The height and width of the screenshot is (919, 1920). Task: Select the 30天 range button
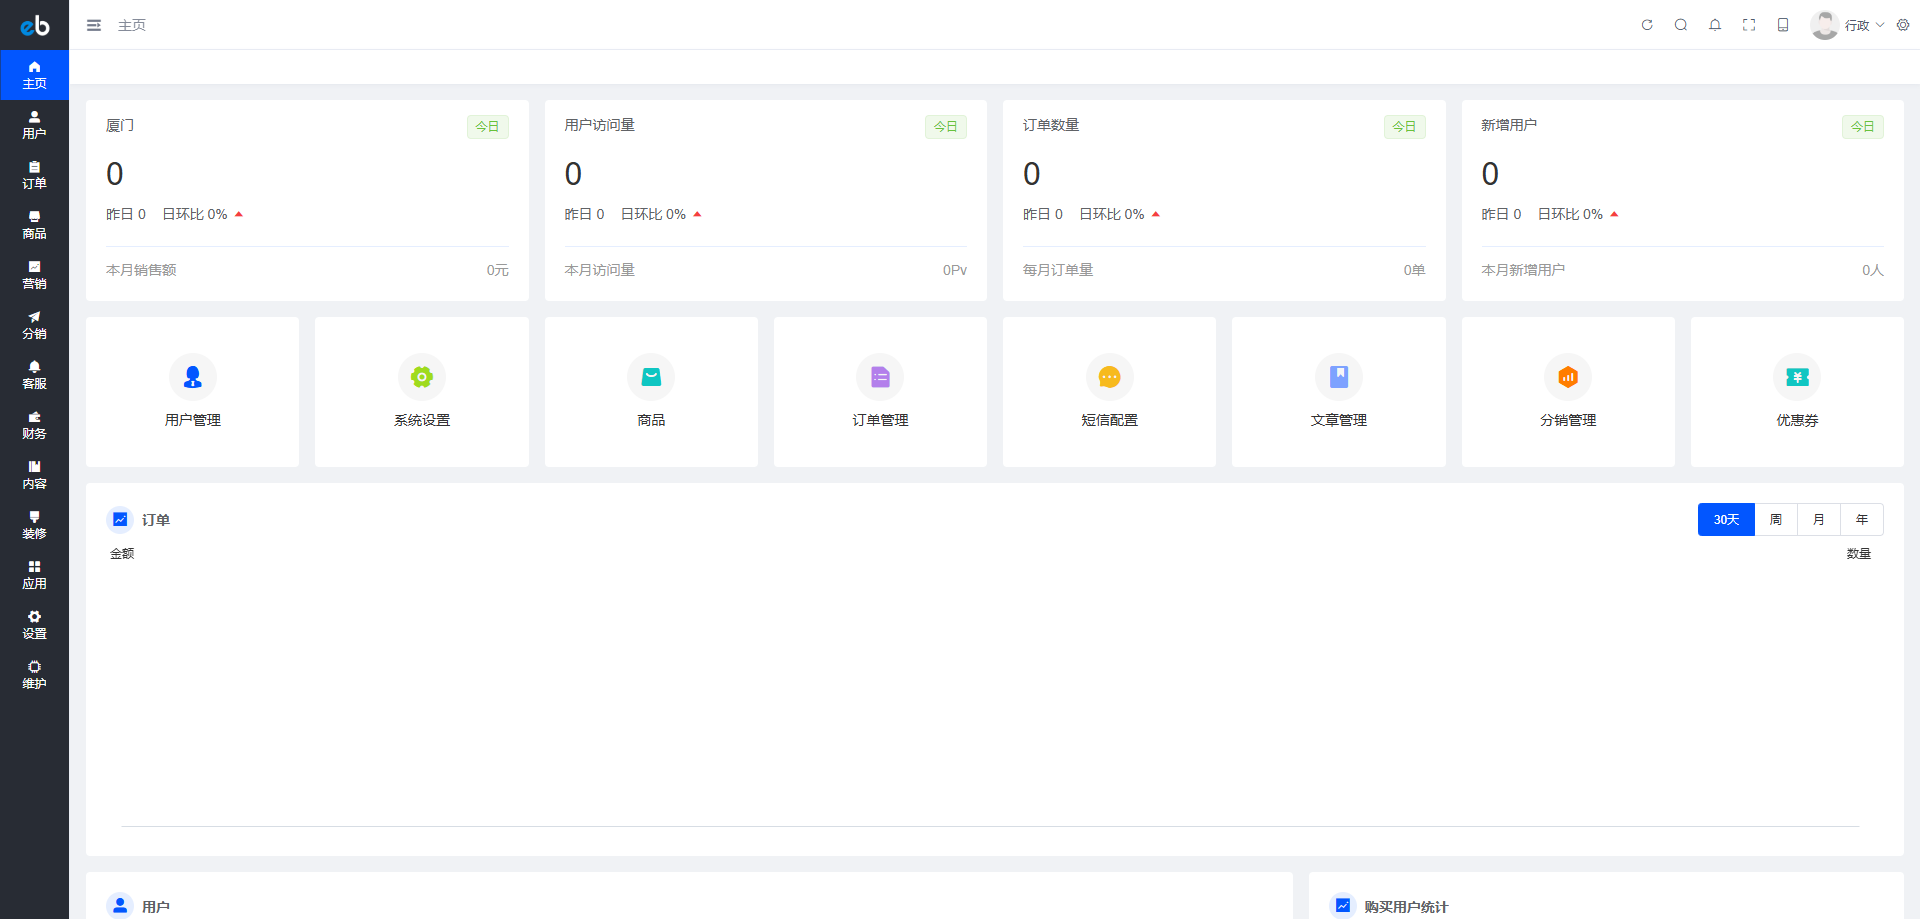click(x=1725, y=519)
